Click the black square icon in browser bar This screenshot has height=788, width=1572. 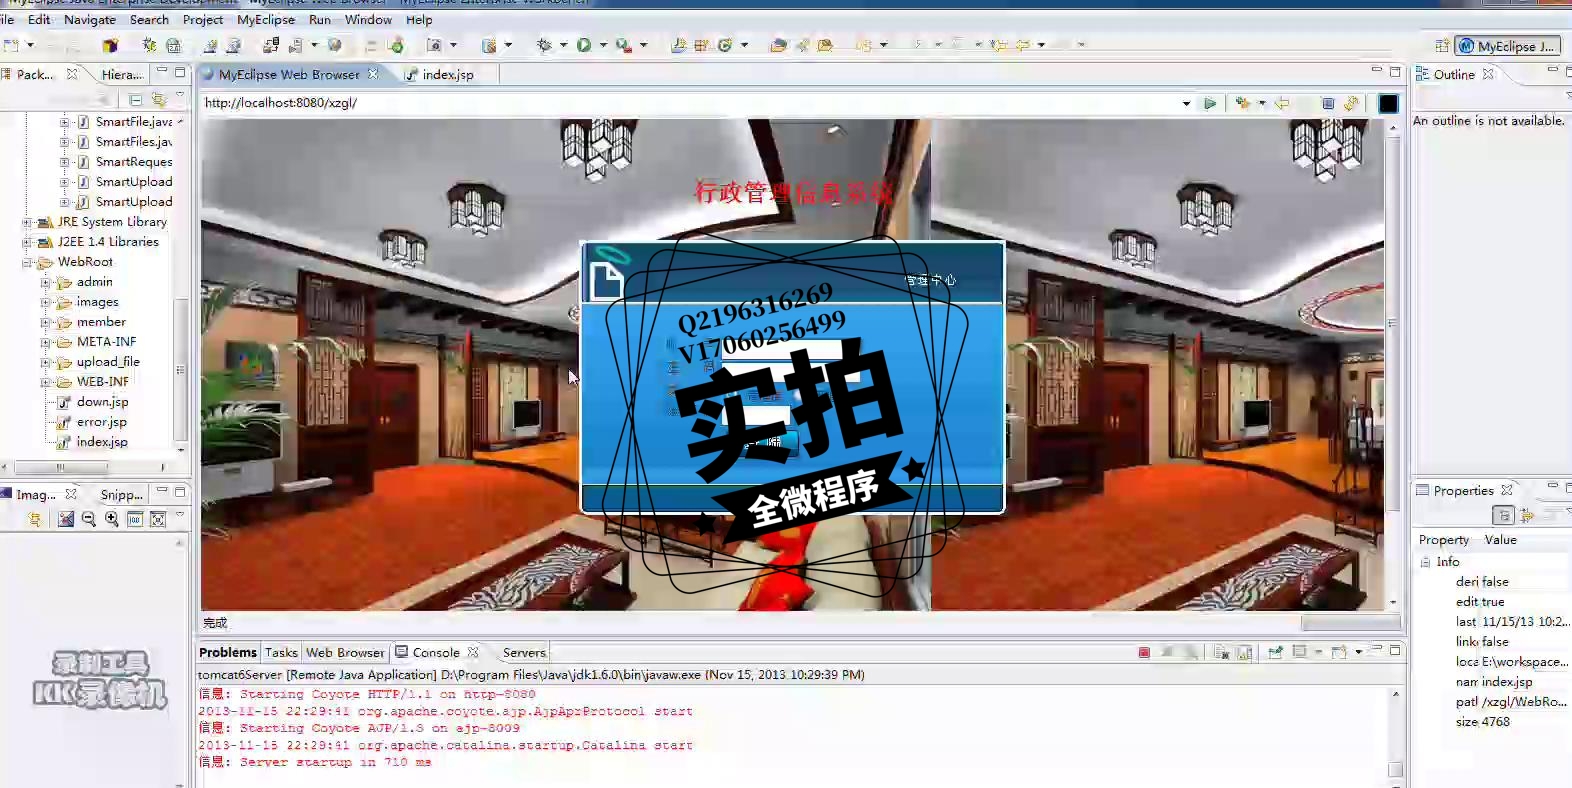1388,103
